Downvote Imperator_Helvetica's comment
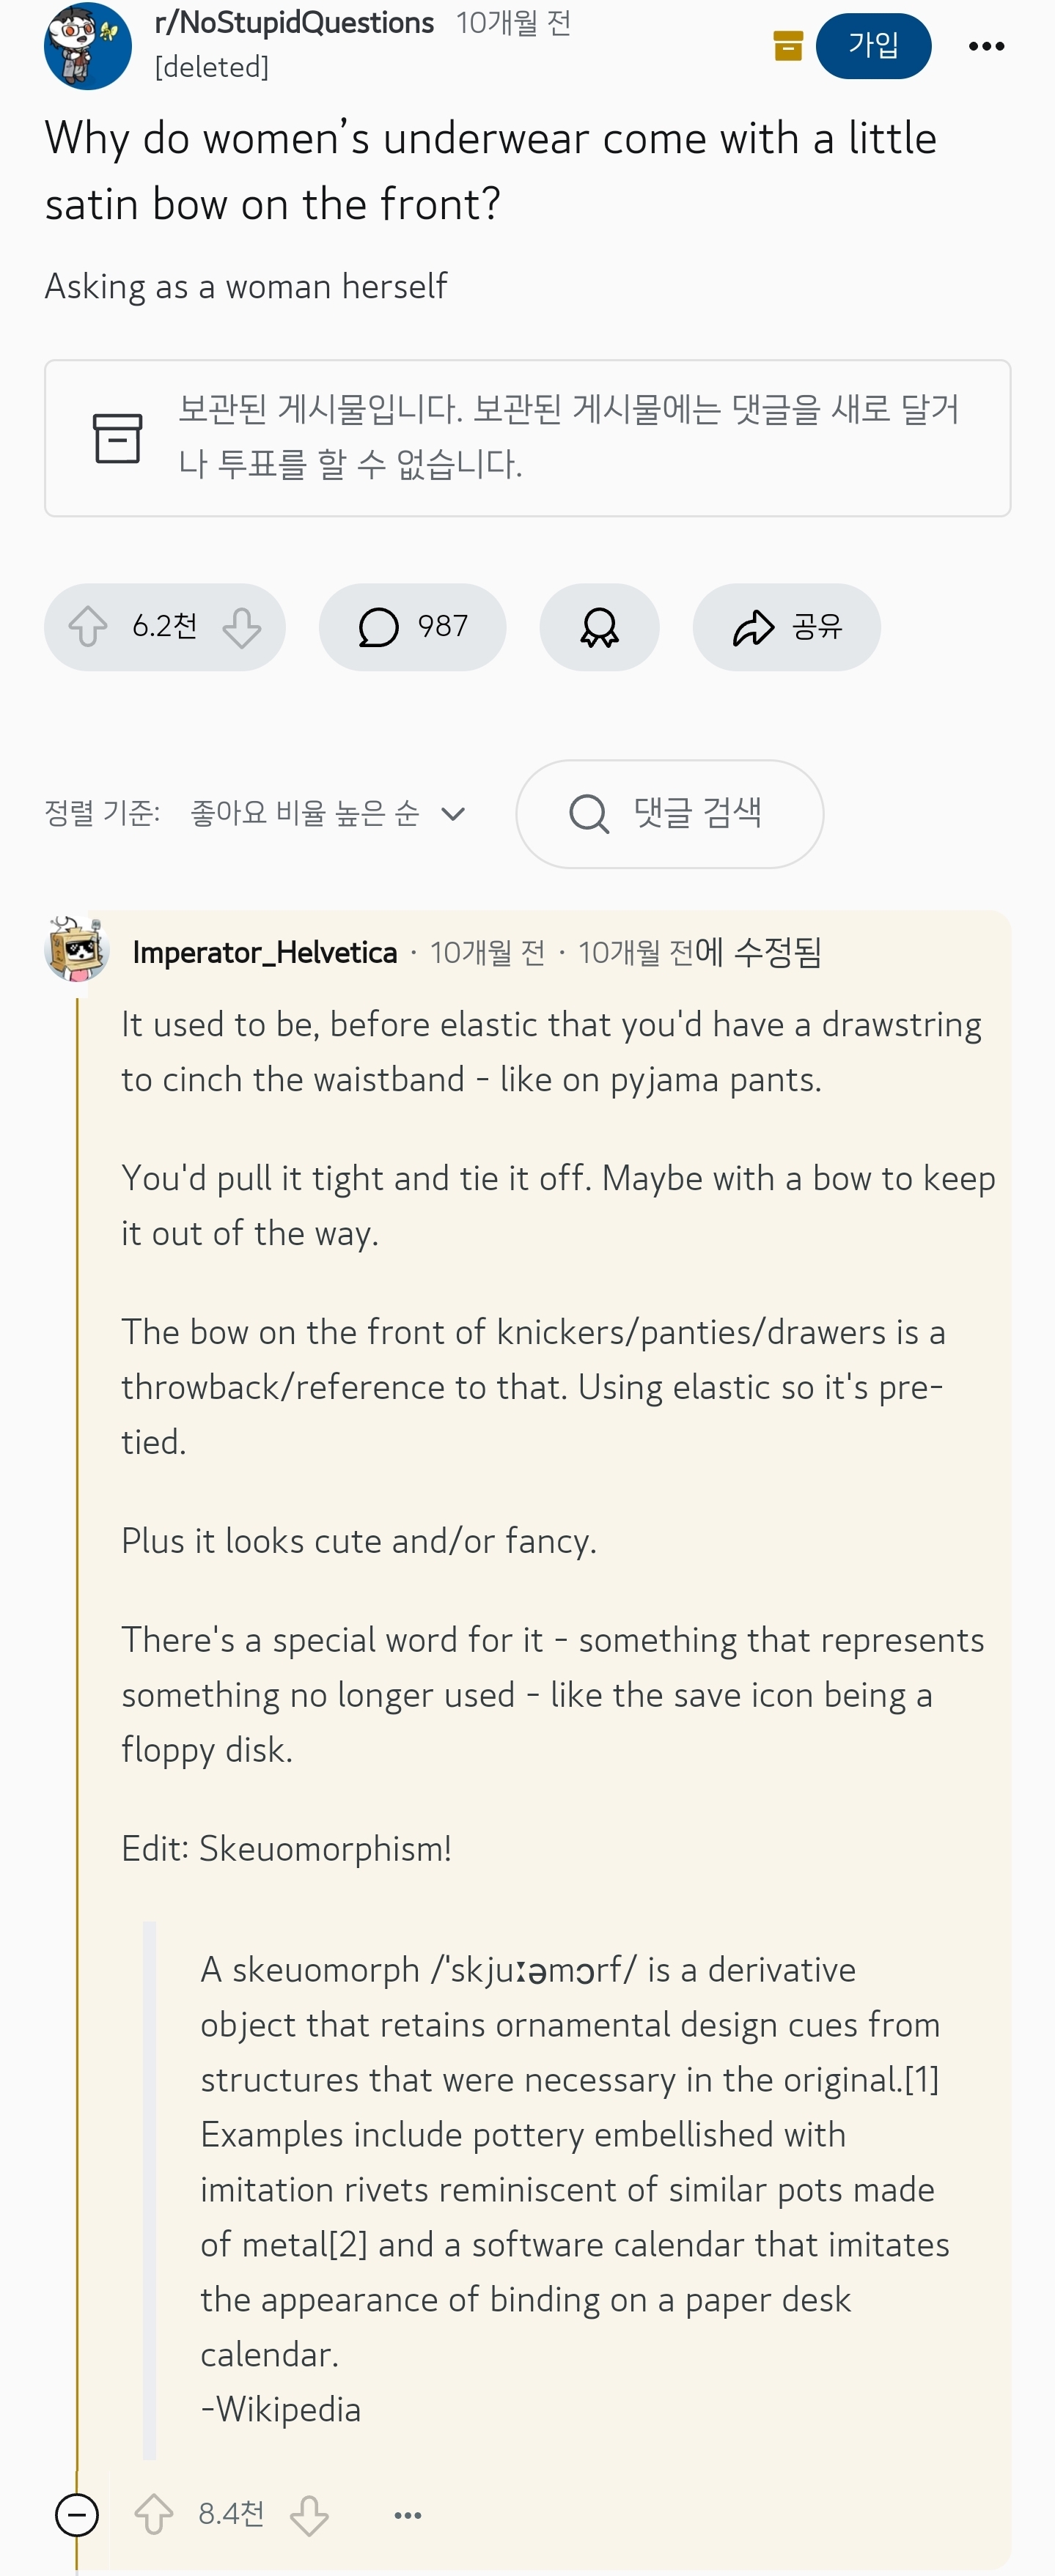Viewport: 1055px width, 2576px height. tap(309, 2515)
